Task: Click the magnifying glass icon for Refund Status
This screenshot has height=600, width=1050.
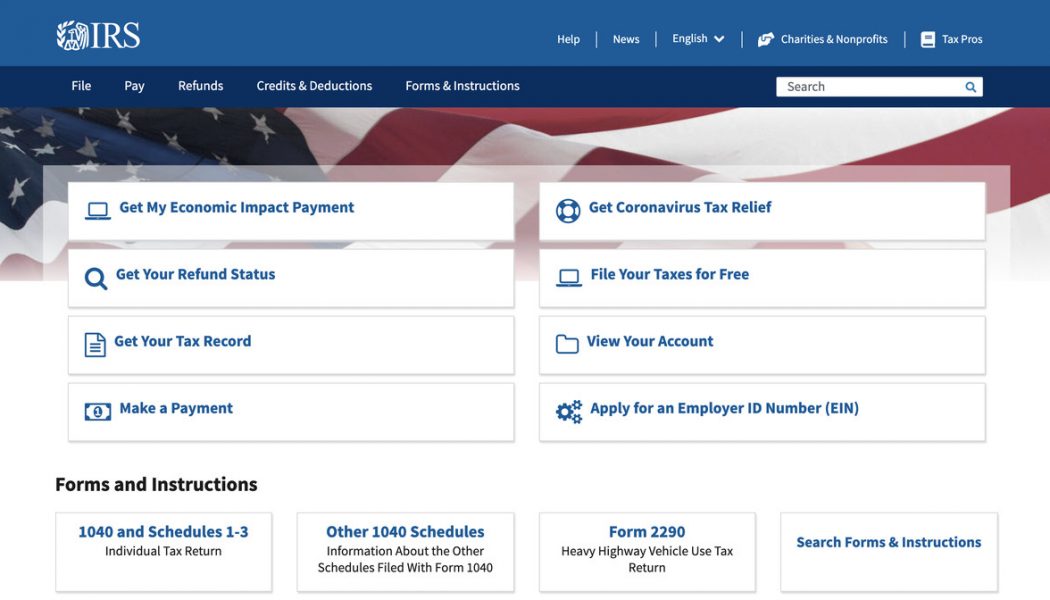Action: pyautogui.click(x=96, y=277)
